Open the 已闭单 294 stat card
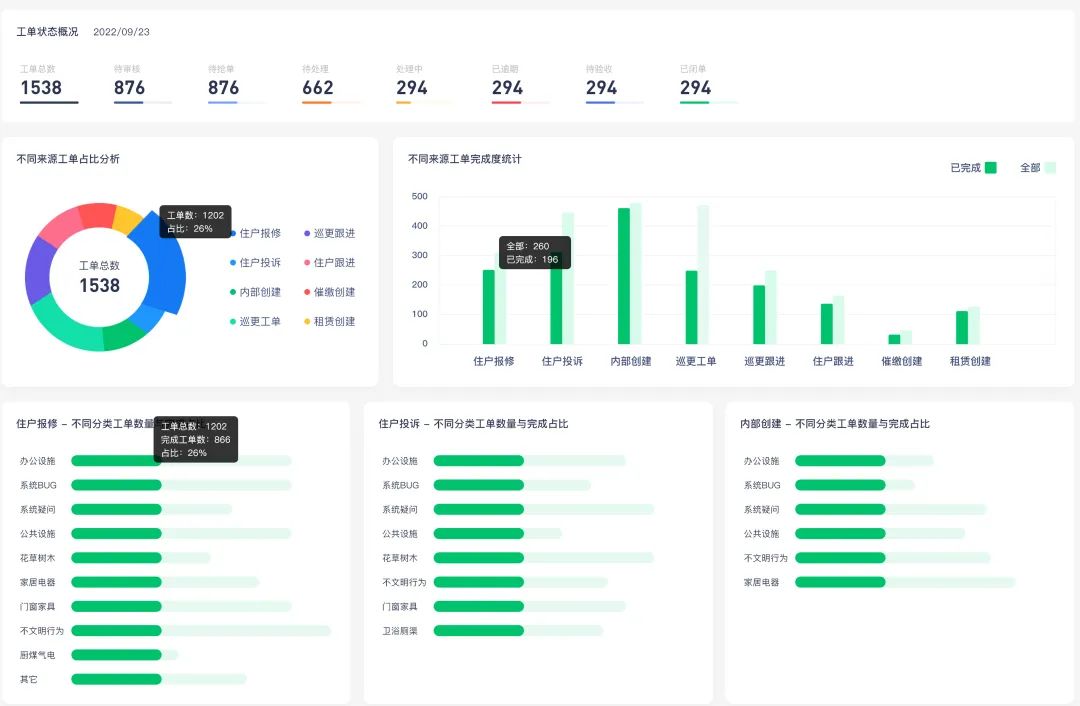Screen dimensions: 1080x706 pyautogui.click(x=708, y=83)
